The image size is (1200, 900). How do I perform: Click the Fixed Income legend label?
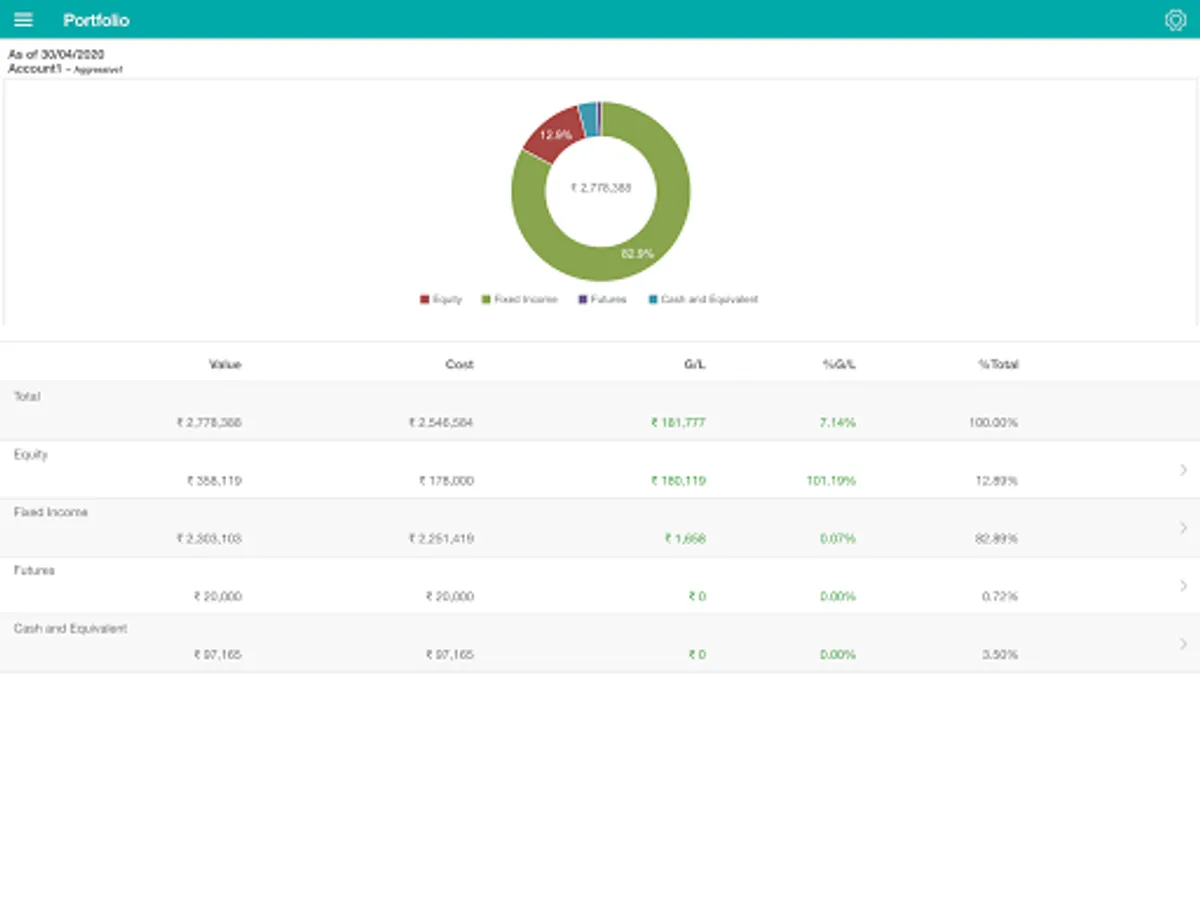(x=526, y=299)
